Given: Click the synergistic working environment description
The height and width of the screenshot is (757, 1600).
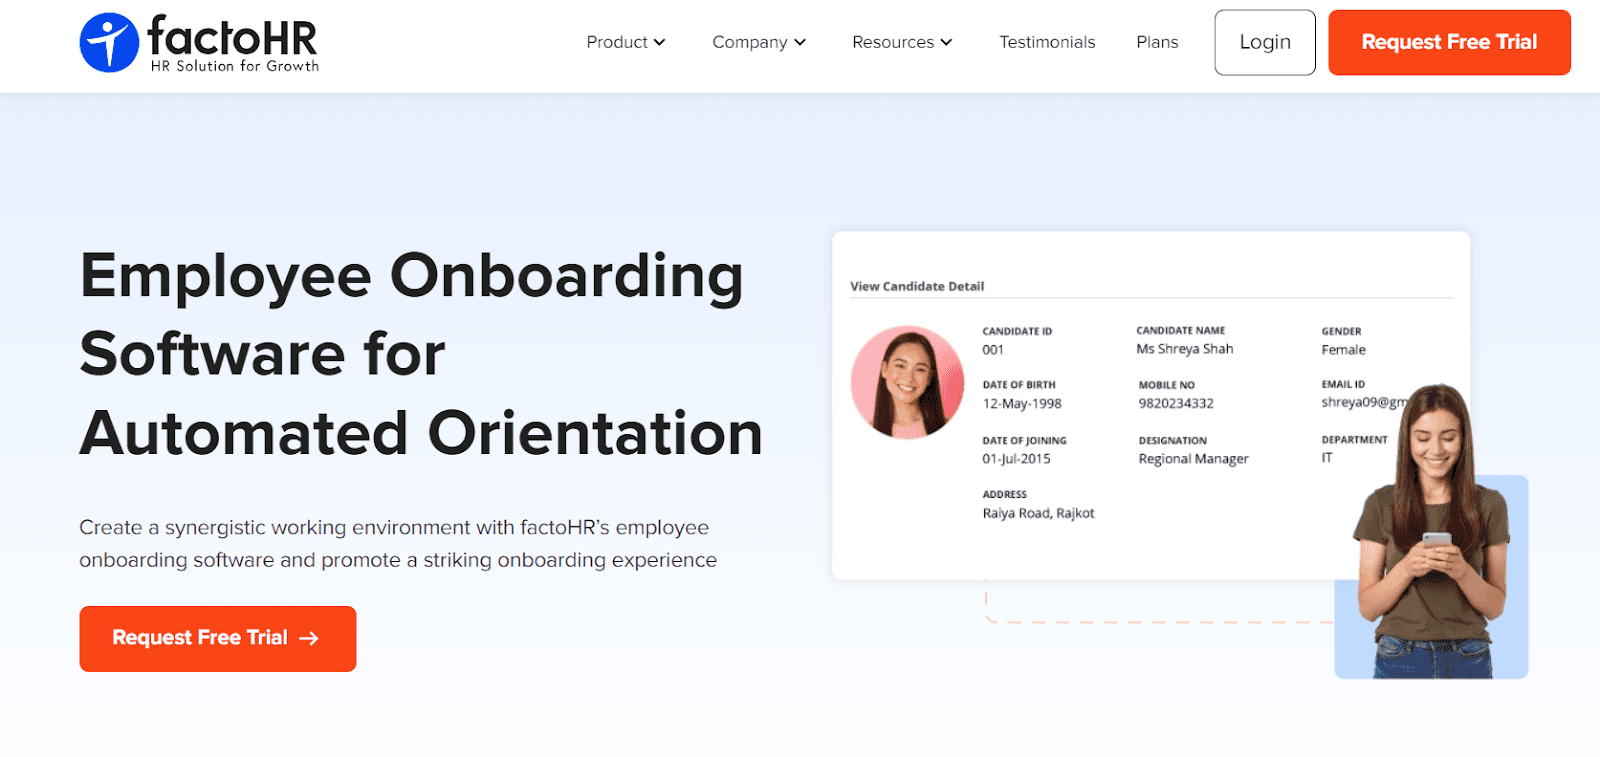Looking at the screenshot, I should click(x=398, y=544).
